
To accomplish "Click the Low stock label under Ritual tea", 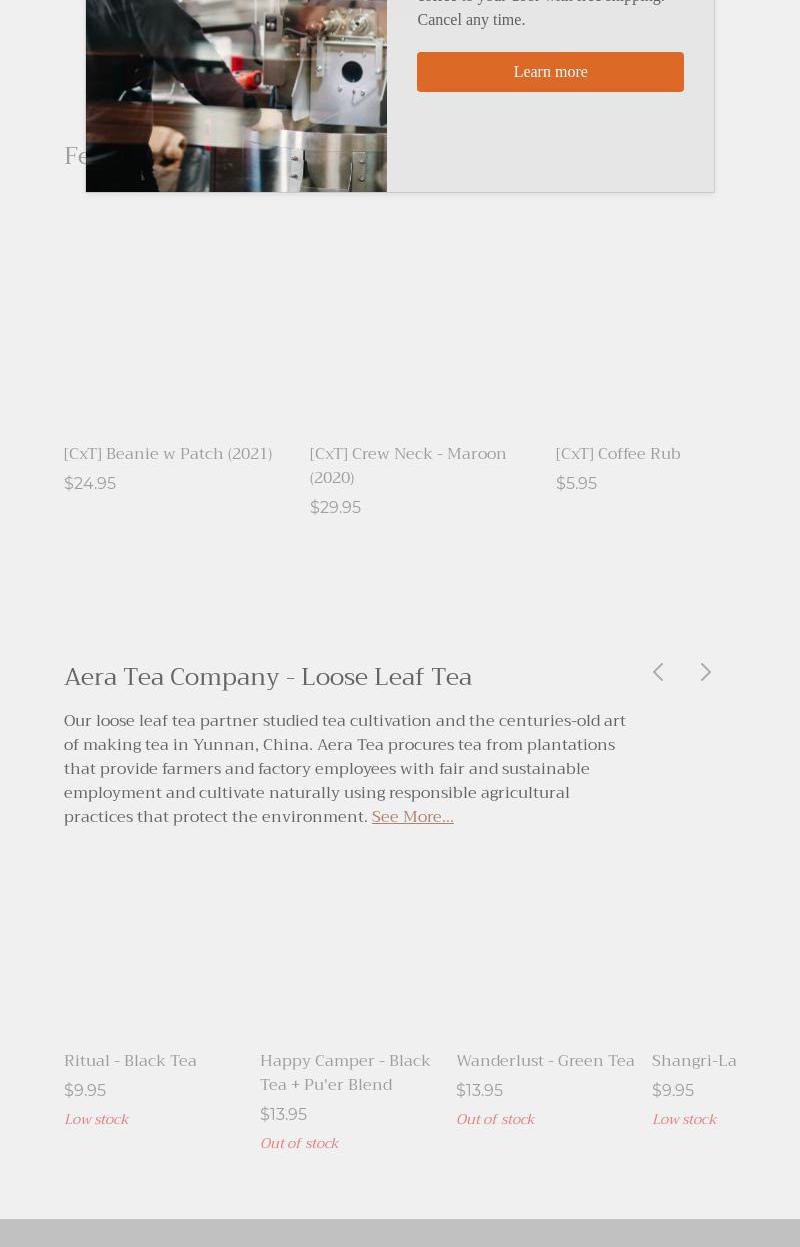I will tap(96, 1120).
